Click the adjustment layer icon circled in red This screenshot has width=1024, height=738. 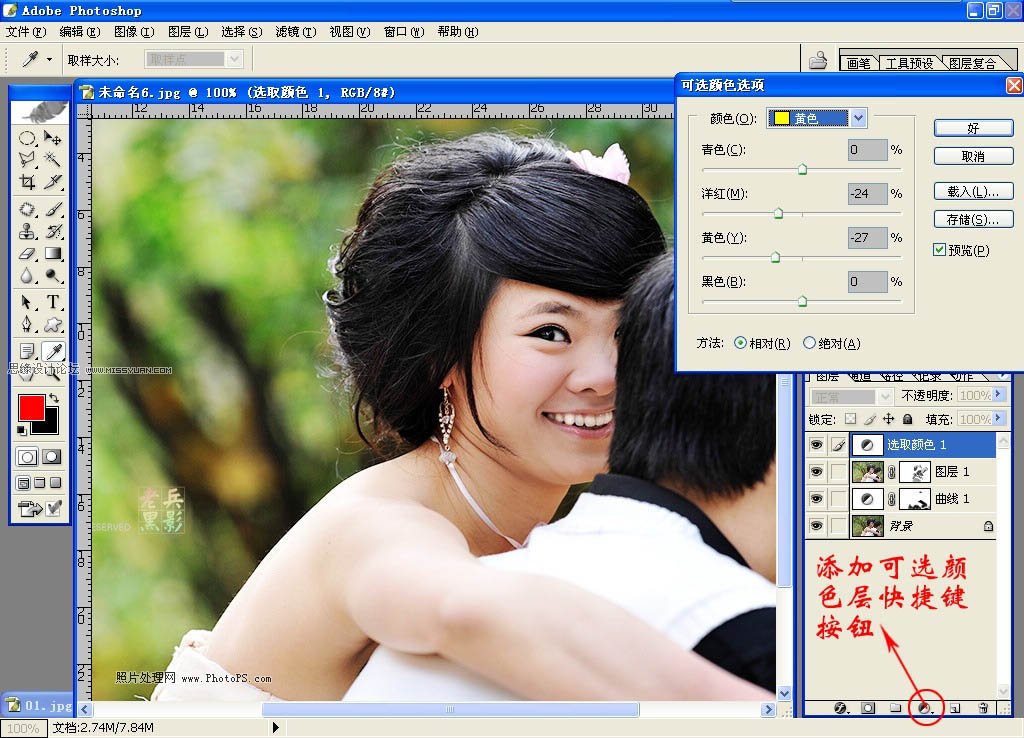pyautogui.click(x=923, y=707)
